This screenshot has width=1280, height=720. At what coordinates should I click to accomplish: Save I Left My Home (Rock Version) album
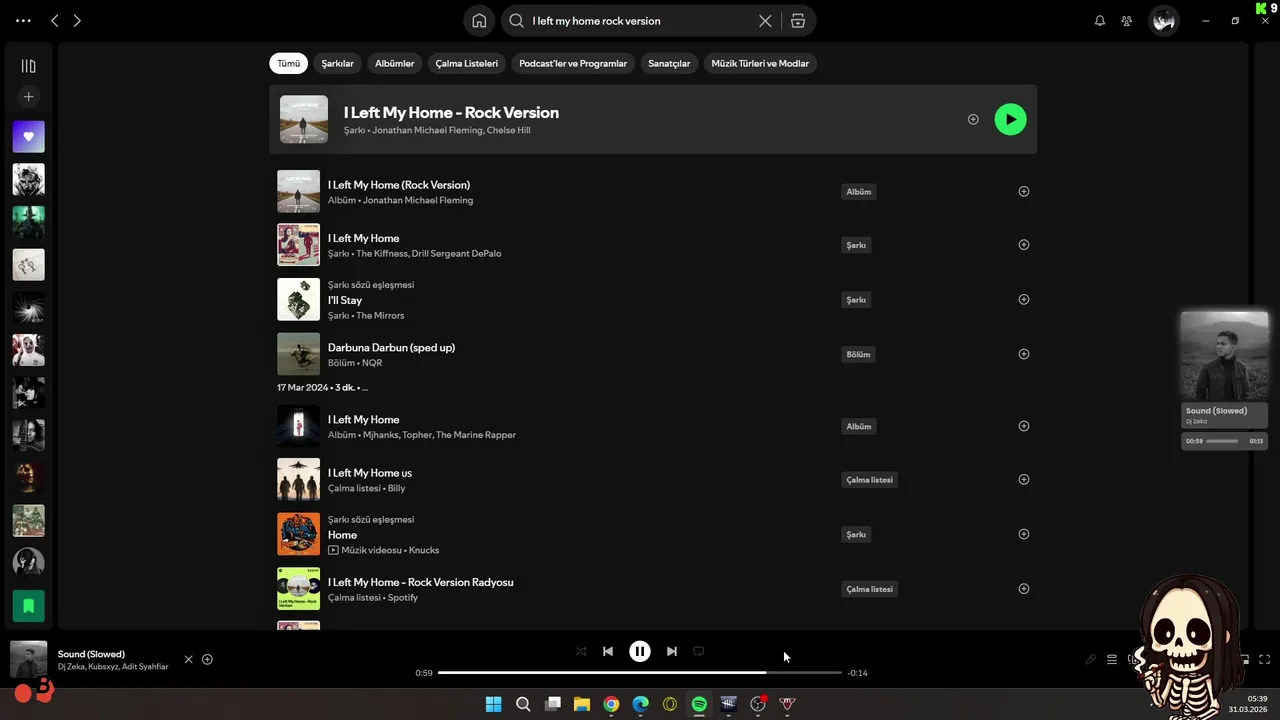[1023, 191]
